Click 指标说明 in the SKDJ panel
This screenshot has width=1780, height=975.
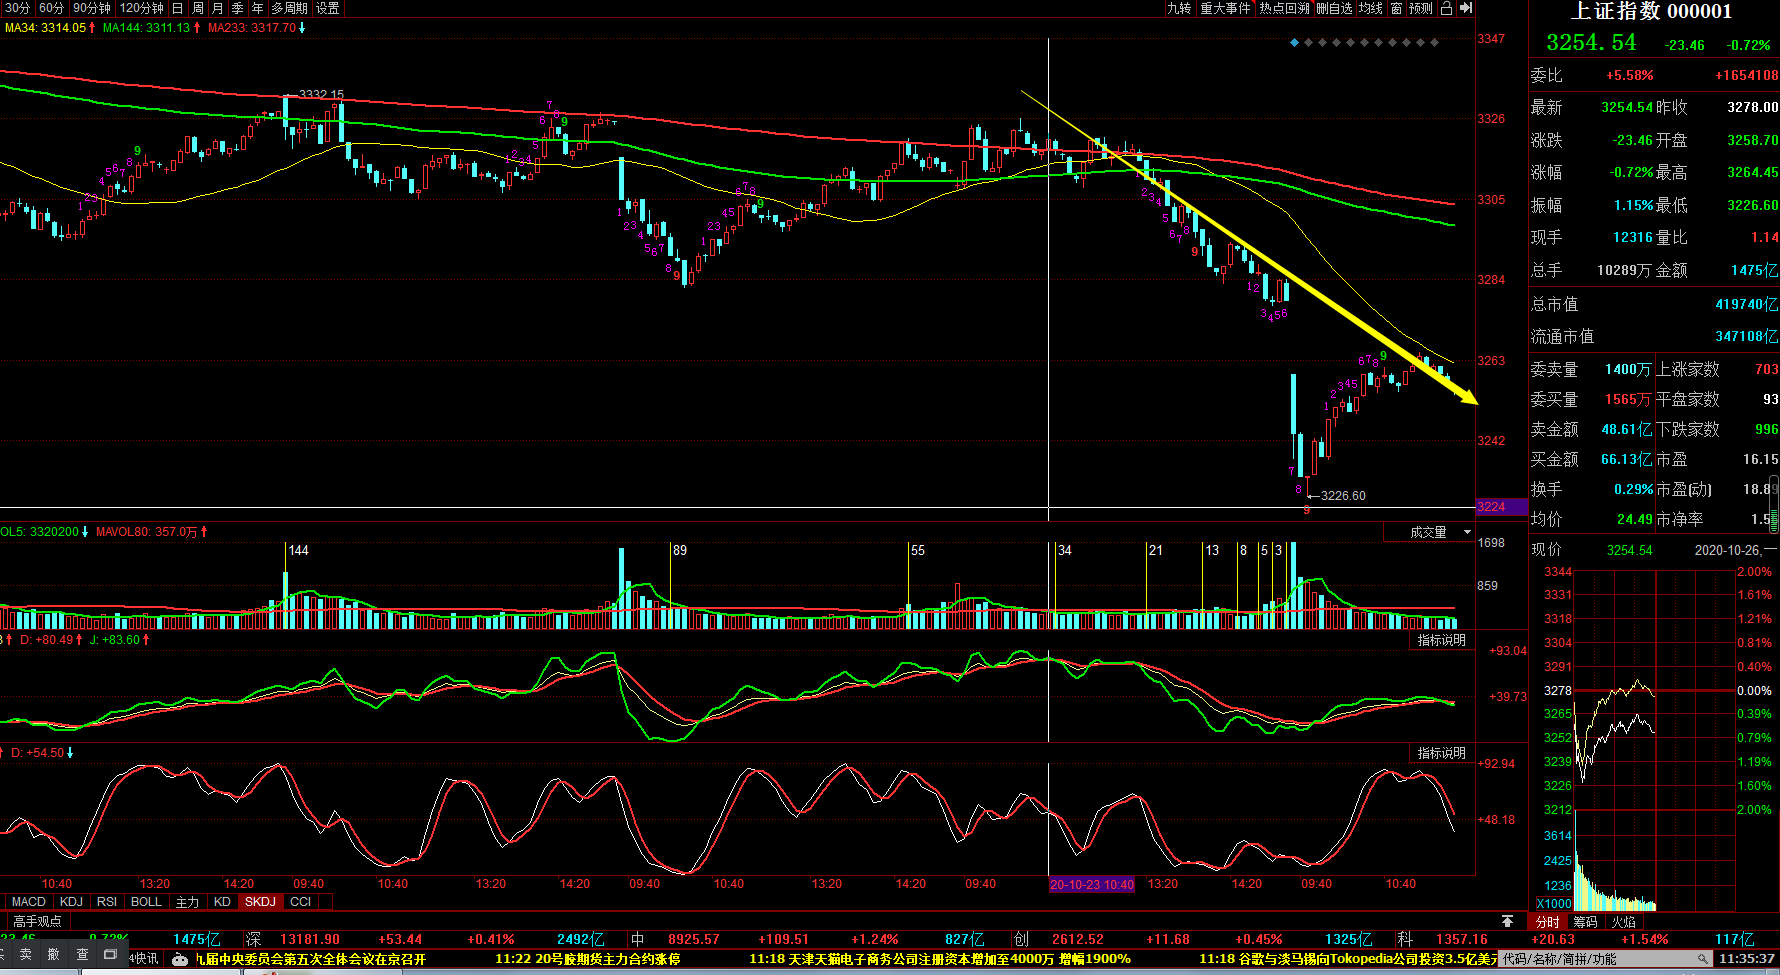click(1441, 753)
